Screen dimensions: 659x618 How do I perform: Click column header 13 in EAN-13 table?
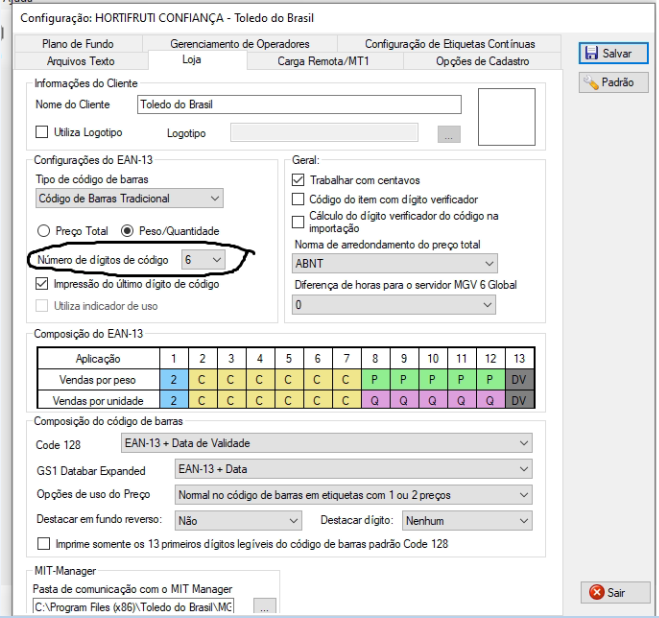coord(519,359)
